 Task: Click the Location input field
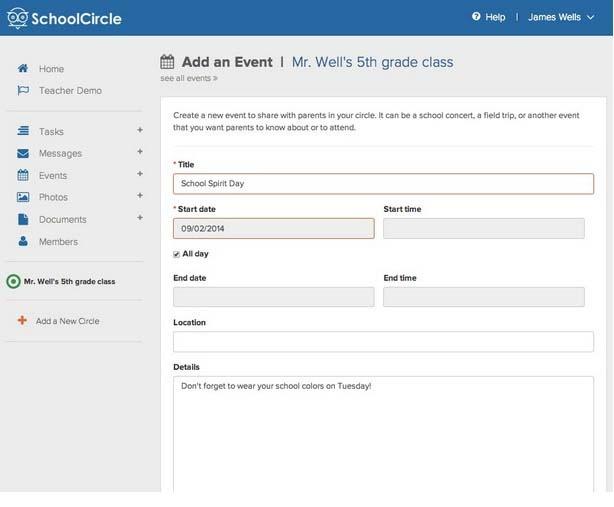point(383,342)
